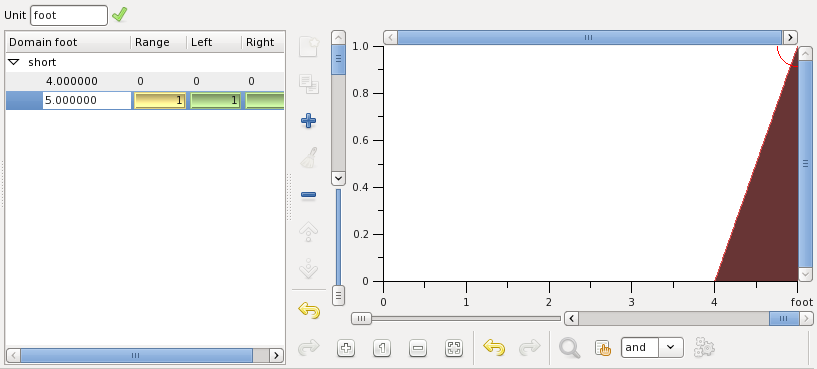Click the hand-pointer edit mode icon
This screenshot has height=369, width=817.
[x=602, y=348]
